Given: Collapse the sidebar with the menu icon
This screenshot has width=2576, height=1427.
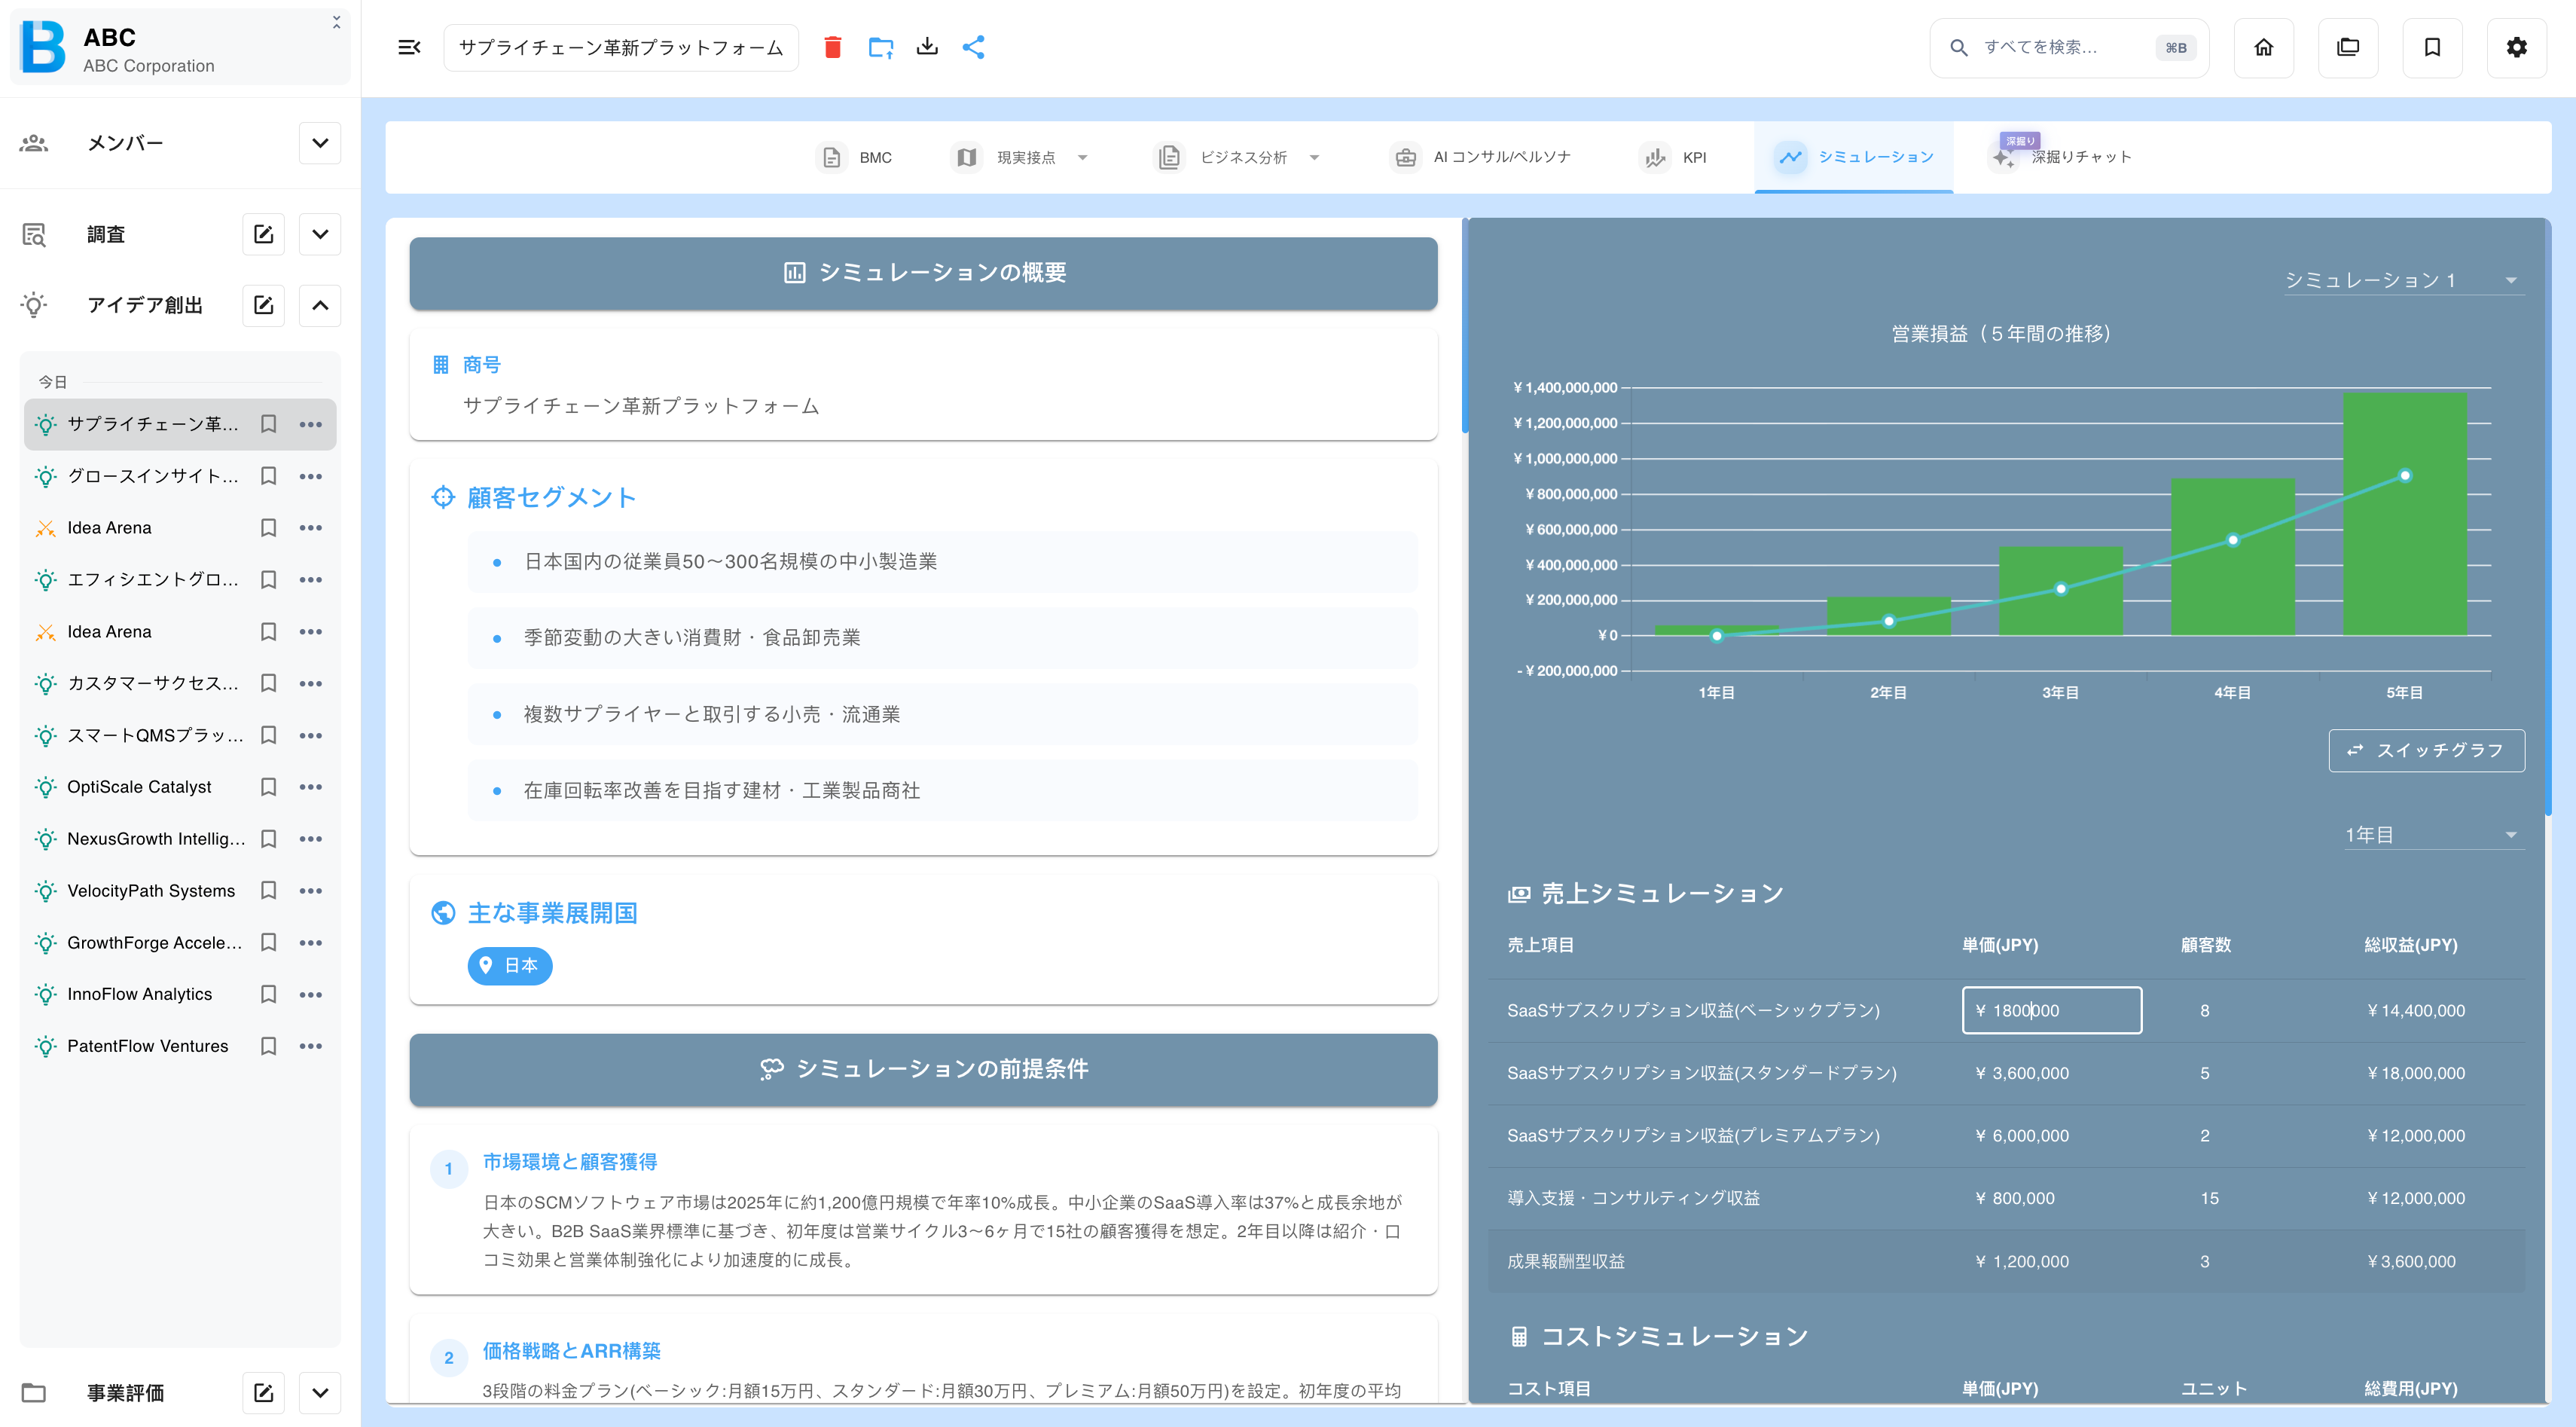Looking at the screenshot, I should coord(409,47).
